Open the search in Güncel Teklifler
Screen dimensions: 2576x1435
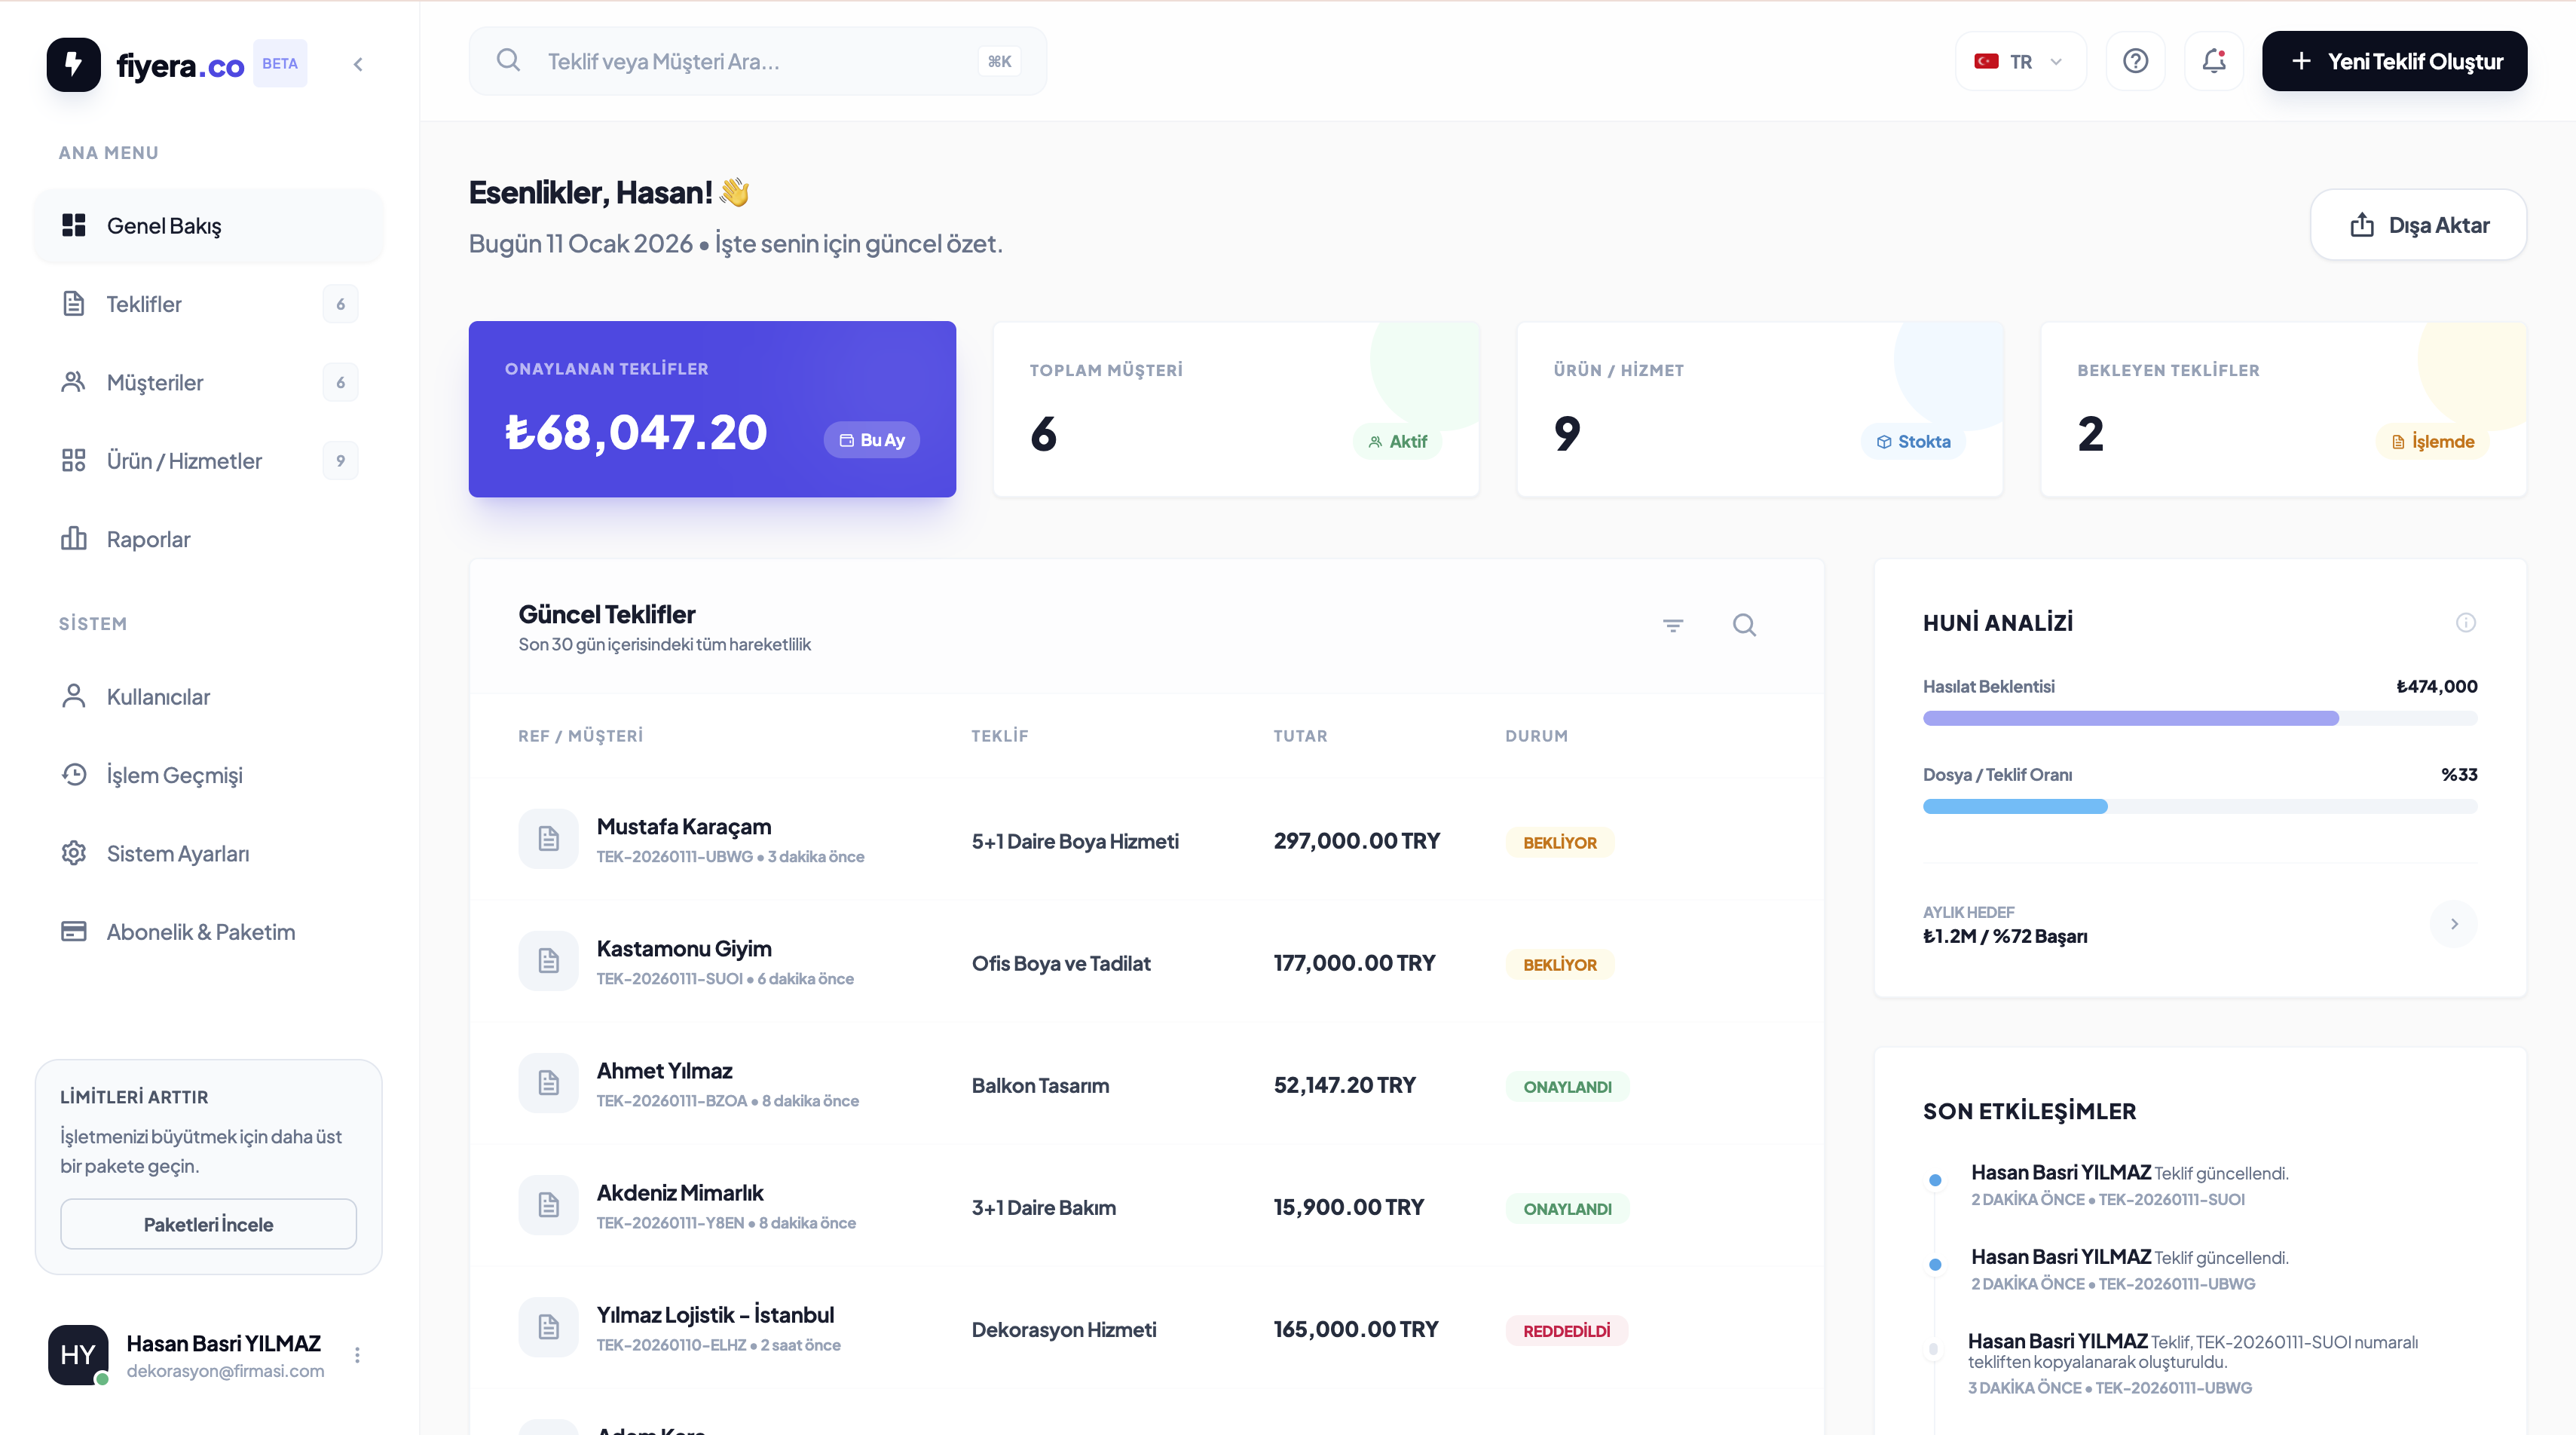tap(1745, 625)
